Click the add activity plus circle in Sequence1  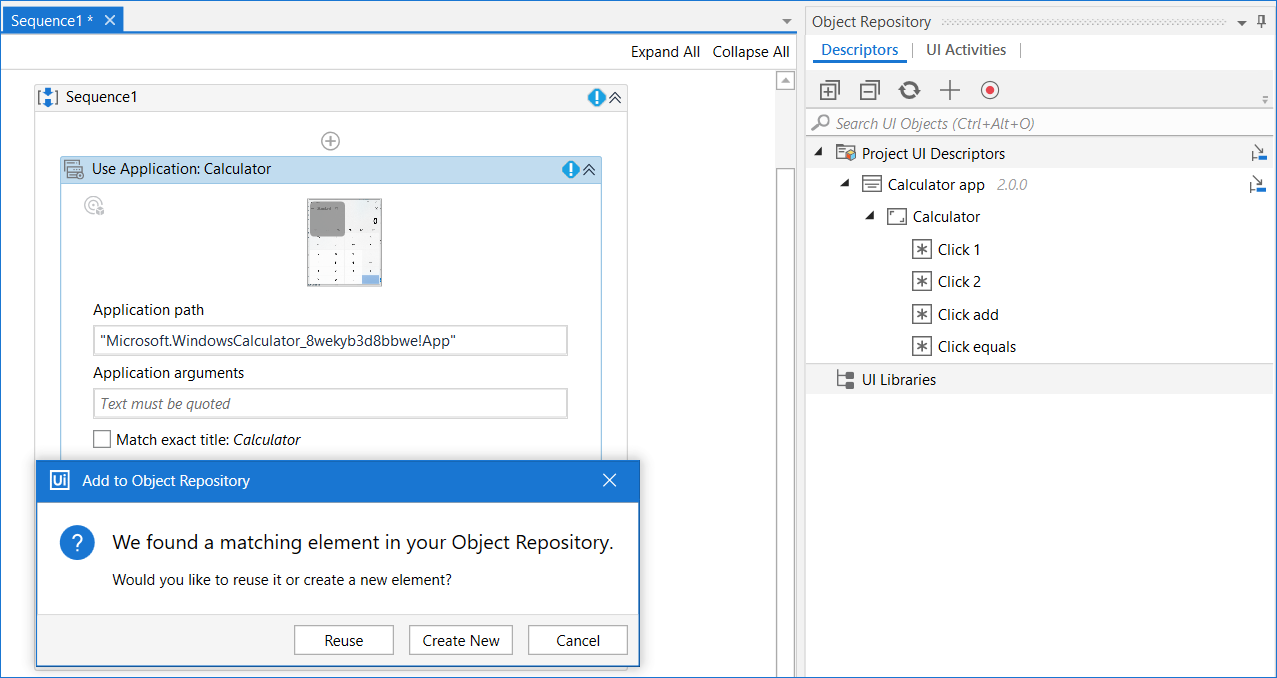(x=330, y=141)
